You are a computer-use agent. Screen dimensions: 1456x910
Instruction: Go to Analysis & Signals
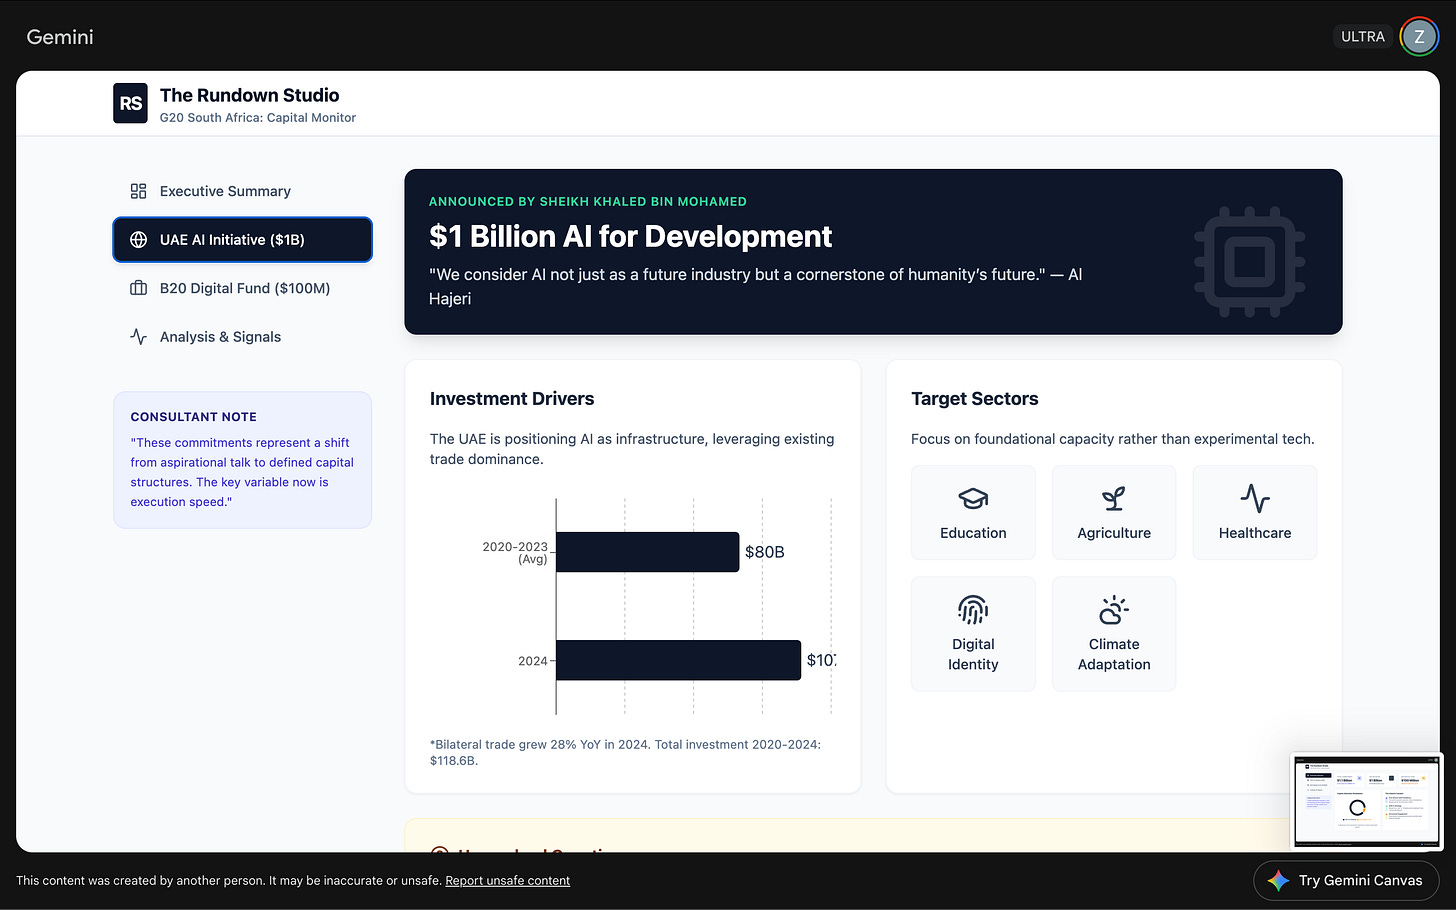(242, 337)
